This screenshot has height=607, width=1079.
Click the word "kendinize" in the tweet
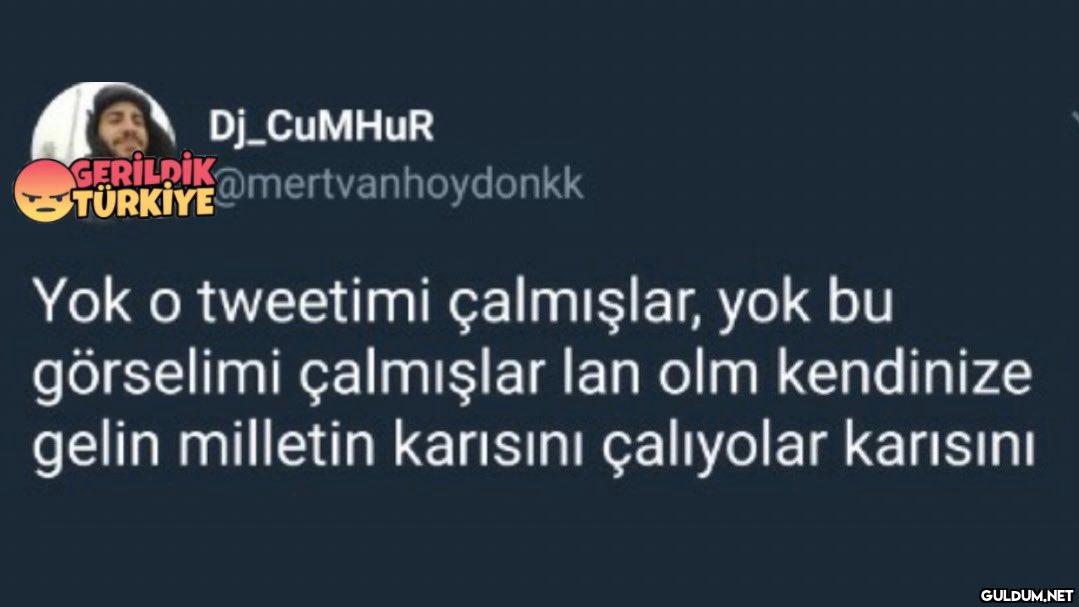coord(904,374)
